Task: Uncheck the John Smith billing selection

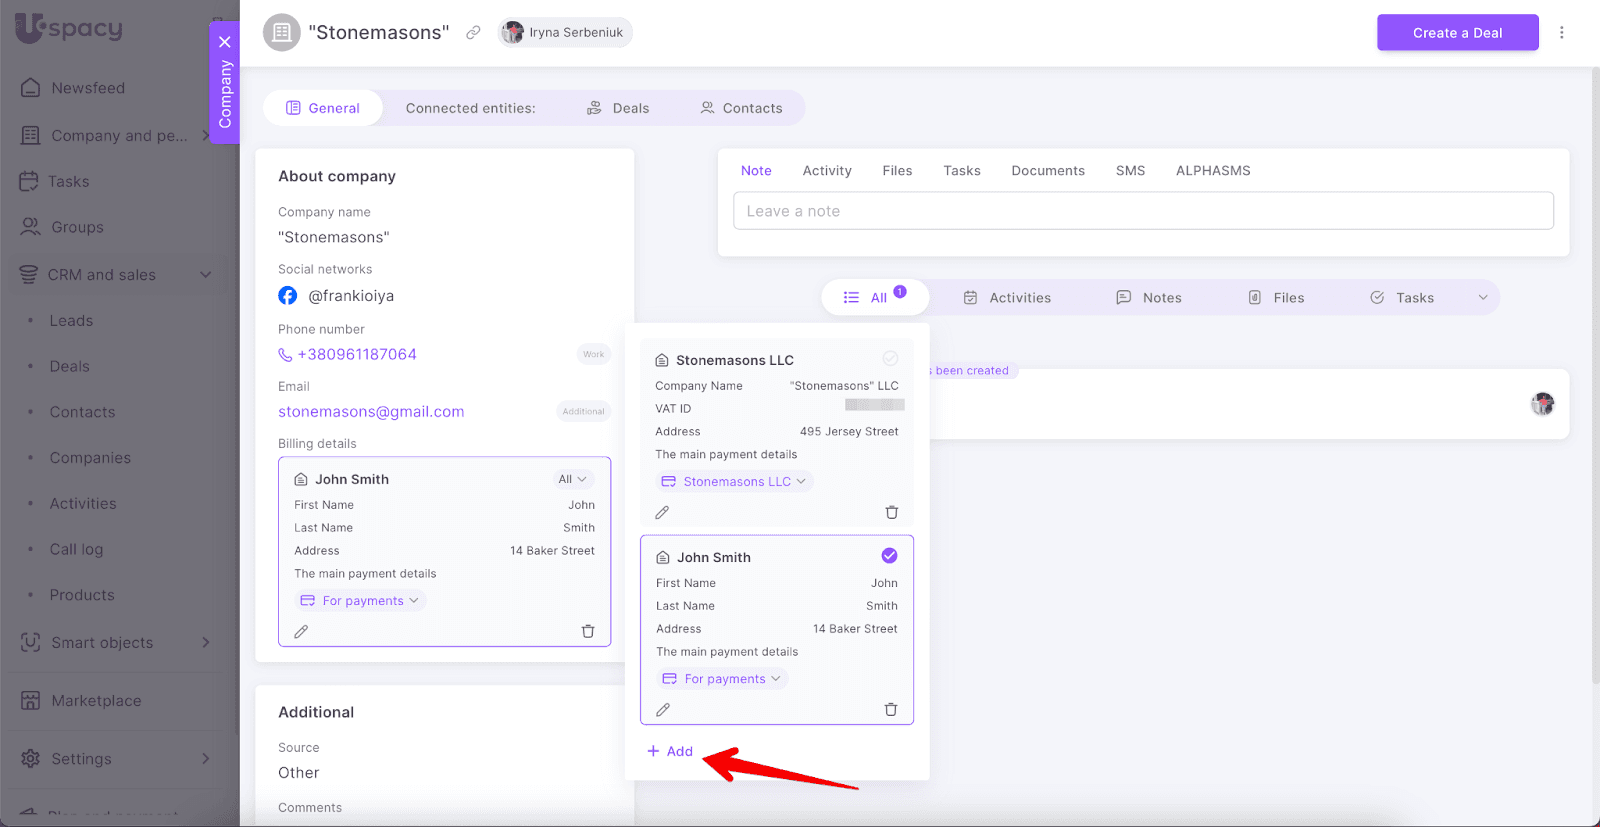Action: (x=889, y=556)
